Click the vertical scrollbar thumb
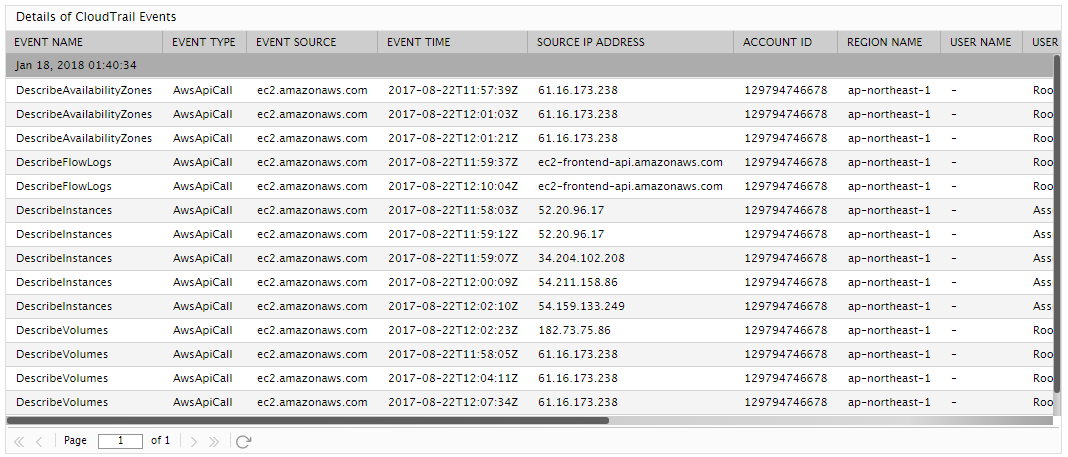This screenshot has height=457, width=1068. coord(1057,223)
